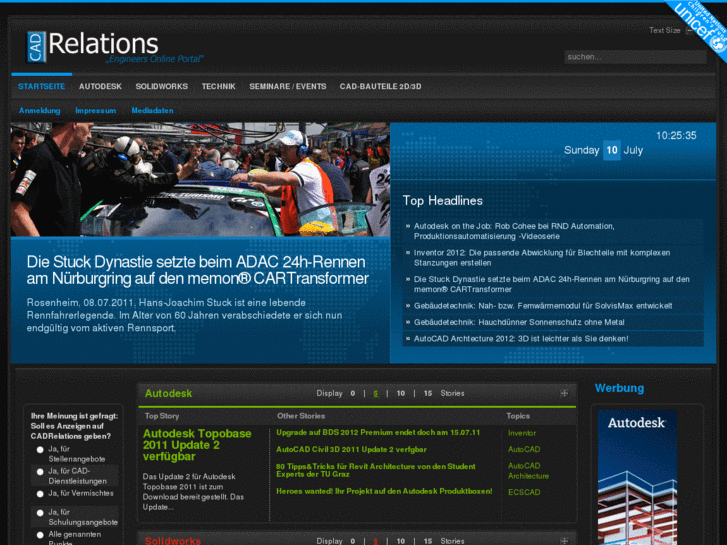
Task: Open the AutoCAD Architecture topic link
Action: click(x=528, y=471)
